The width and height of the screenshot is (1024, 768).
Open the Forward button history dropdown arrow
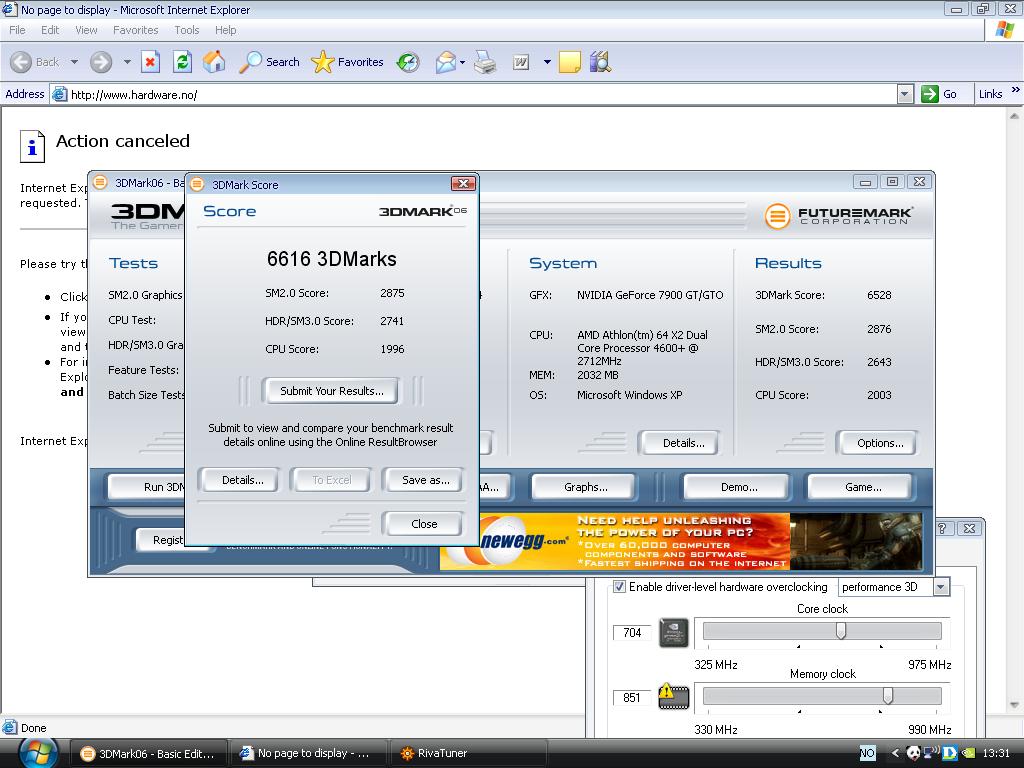click(x=127, y=62)
